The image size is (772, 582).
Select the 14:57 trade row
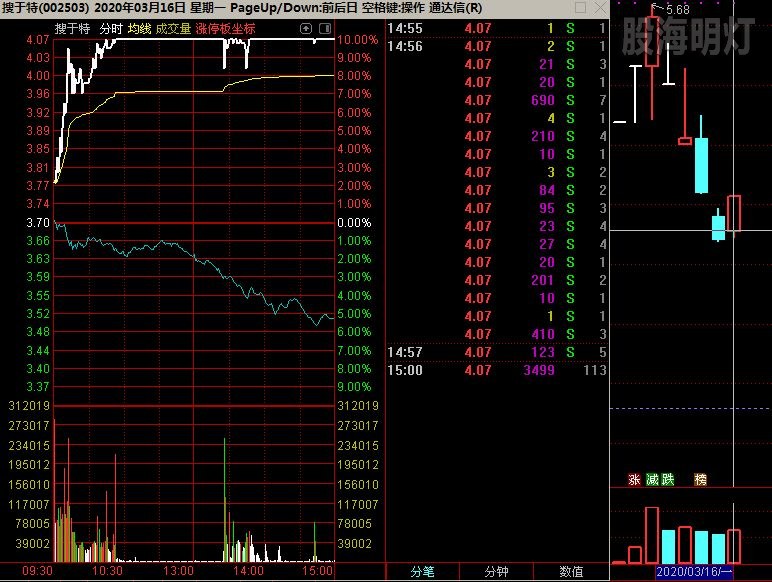coord(497,352)
